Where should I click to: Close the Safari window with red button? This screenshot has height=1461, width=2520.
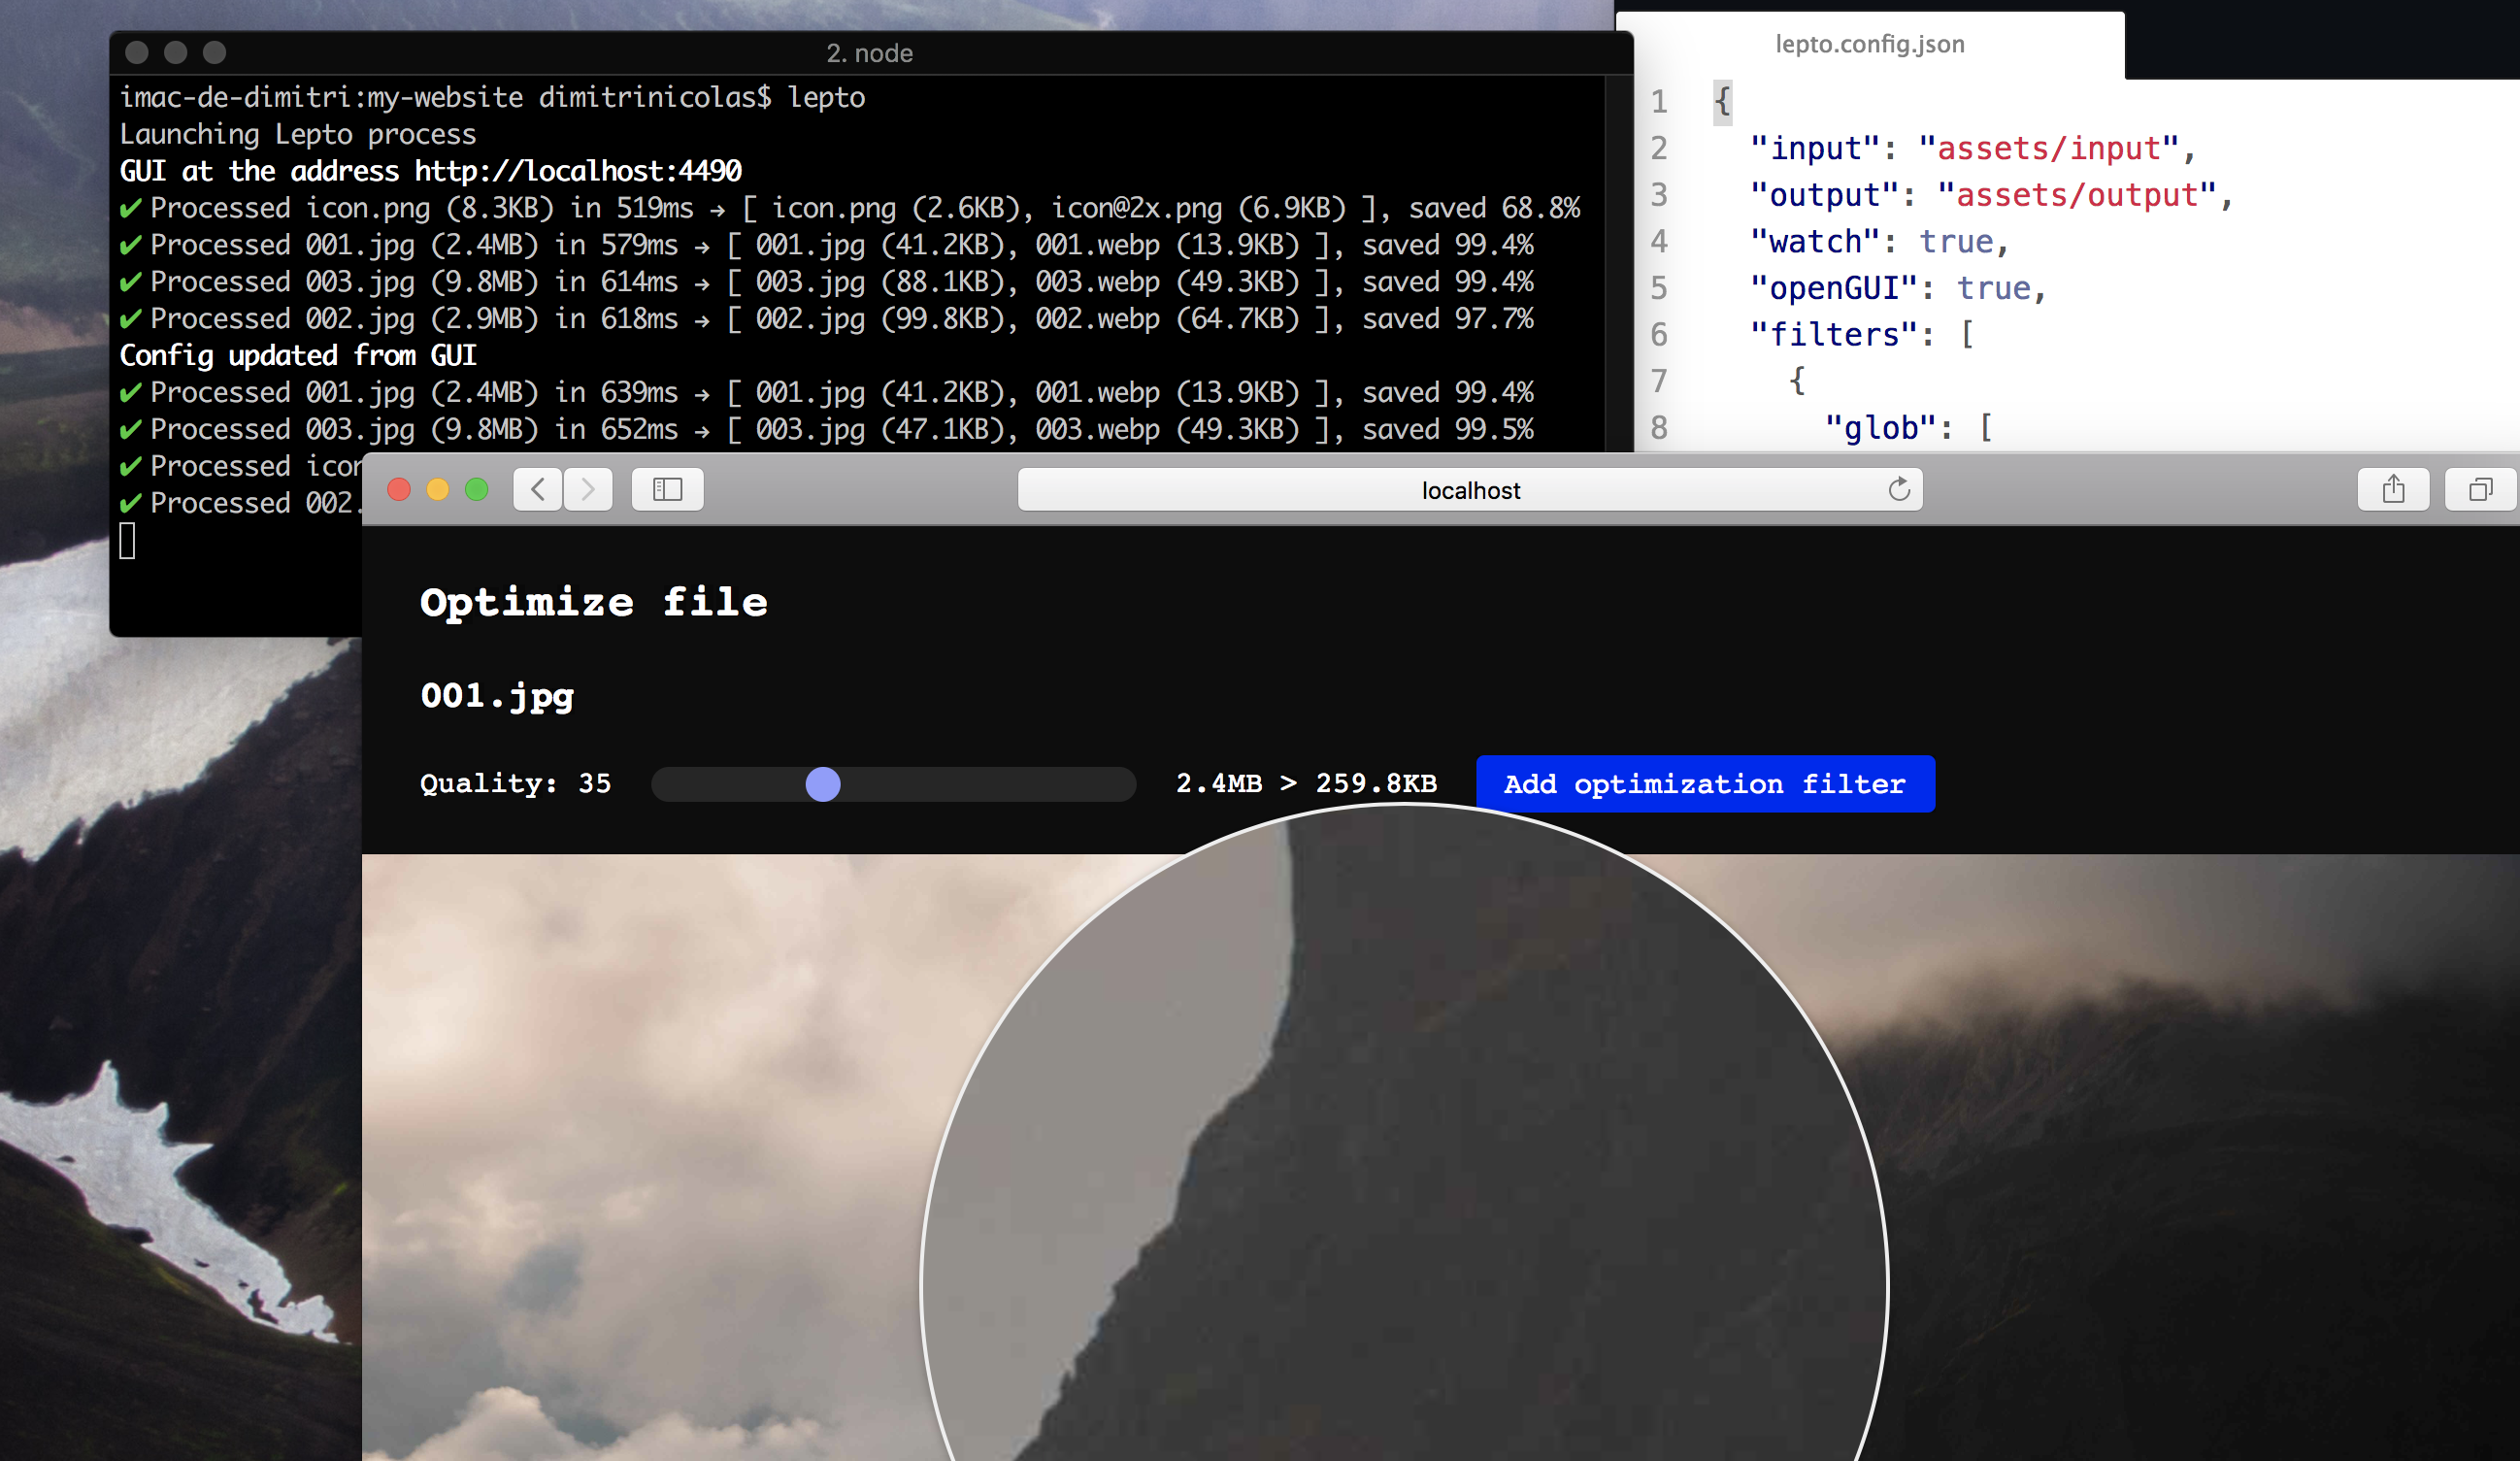[x=399, y=489]
